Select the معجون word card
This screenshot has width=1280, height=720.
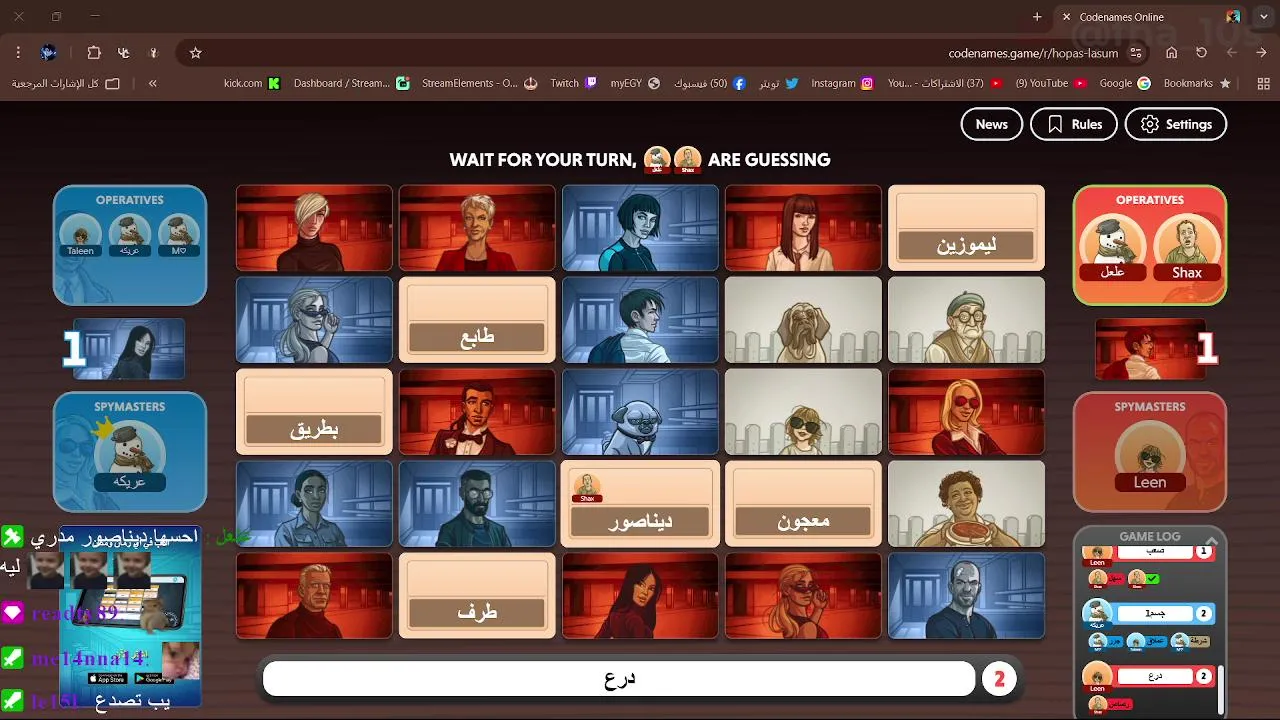point(803,503)
